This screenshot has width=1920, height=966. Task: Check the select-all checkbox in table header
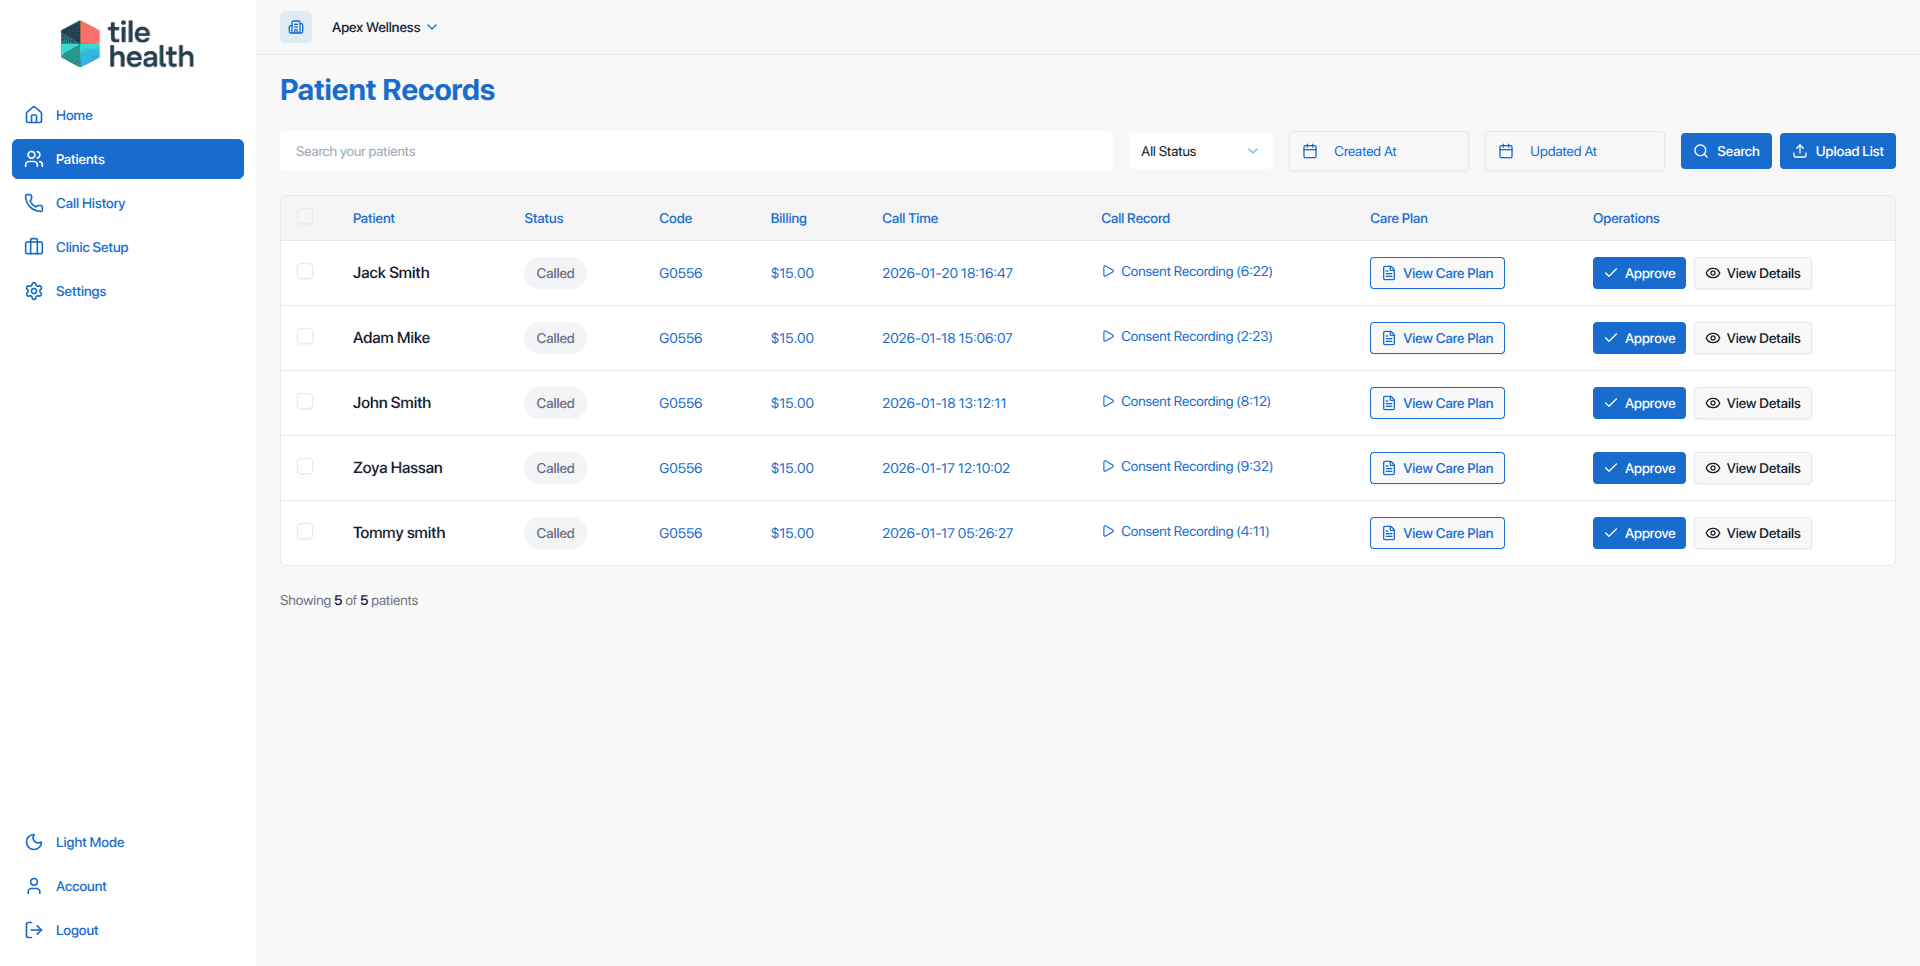305,217
